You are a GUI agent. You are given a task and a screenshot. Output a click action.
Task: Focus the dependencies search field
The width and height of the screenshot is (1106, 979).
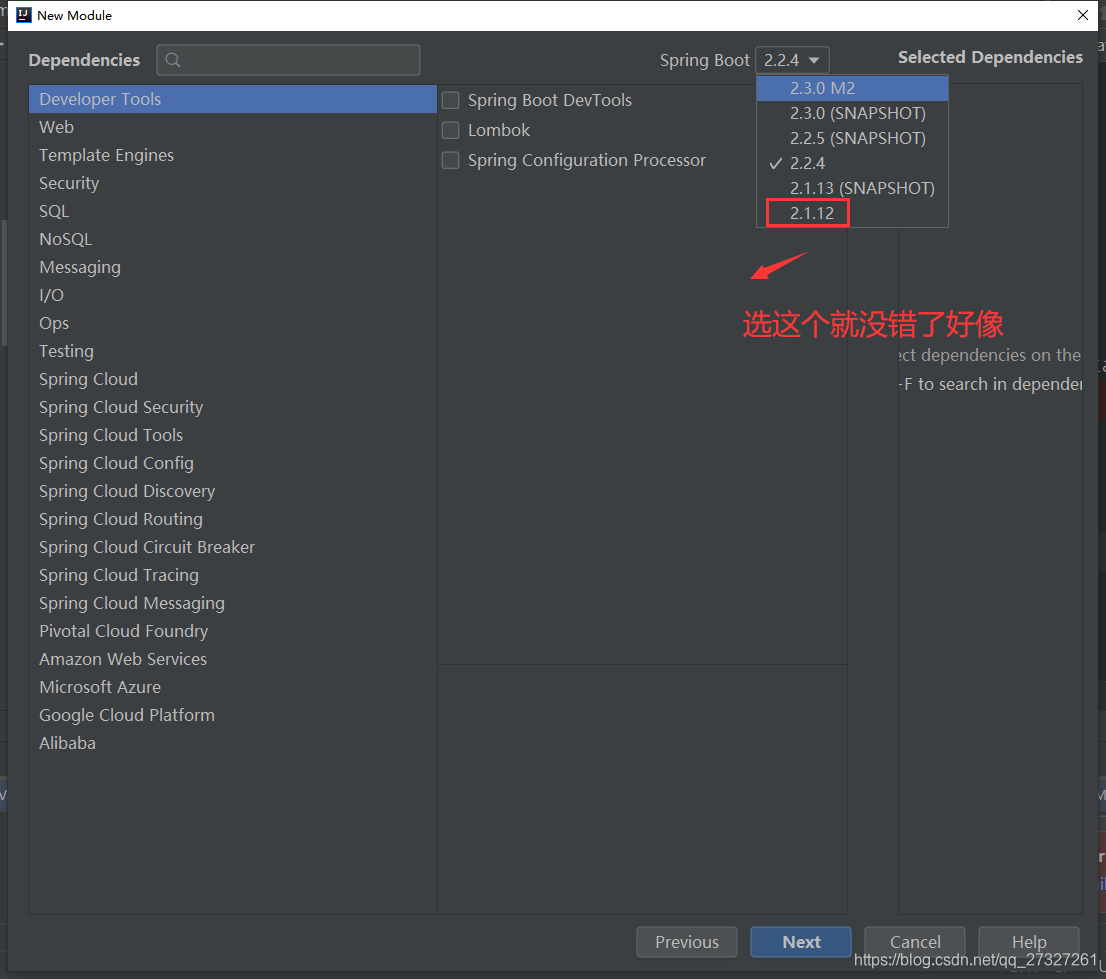click(288, 60)
